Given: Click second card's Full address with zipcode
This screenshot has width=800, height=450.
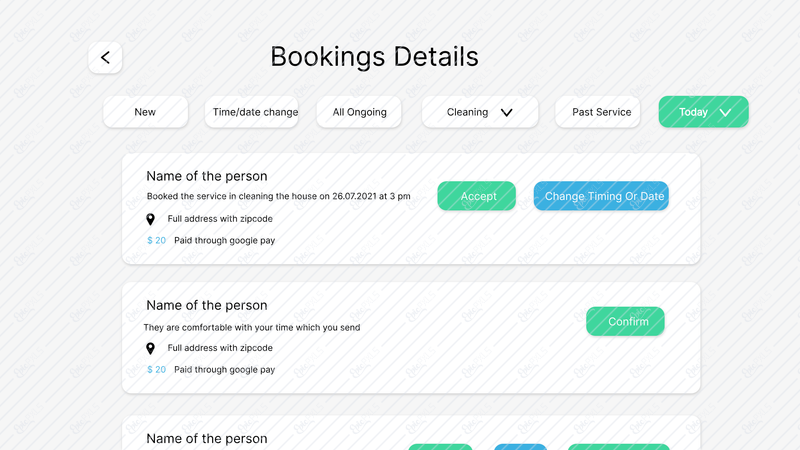Looking at the screenshot, I should 220,348.
